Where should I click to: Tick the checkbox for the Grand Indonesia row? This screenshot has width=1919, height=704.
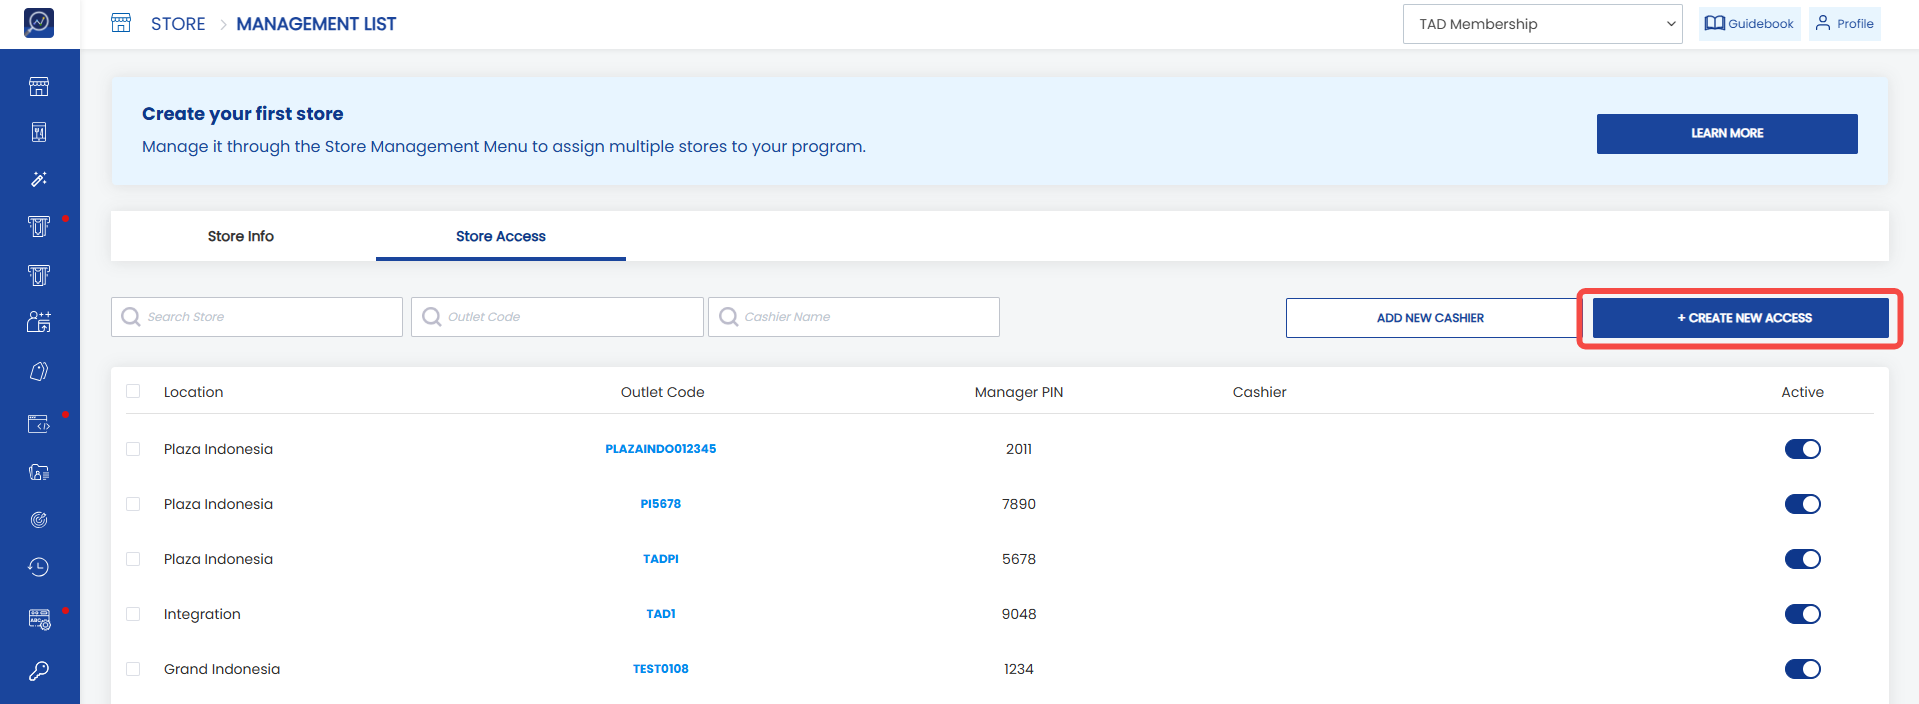pyautogui.click(x=133, y=669)
